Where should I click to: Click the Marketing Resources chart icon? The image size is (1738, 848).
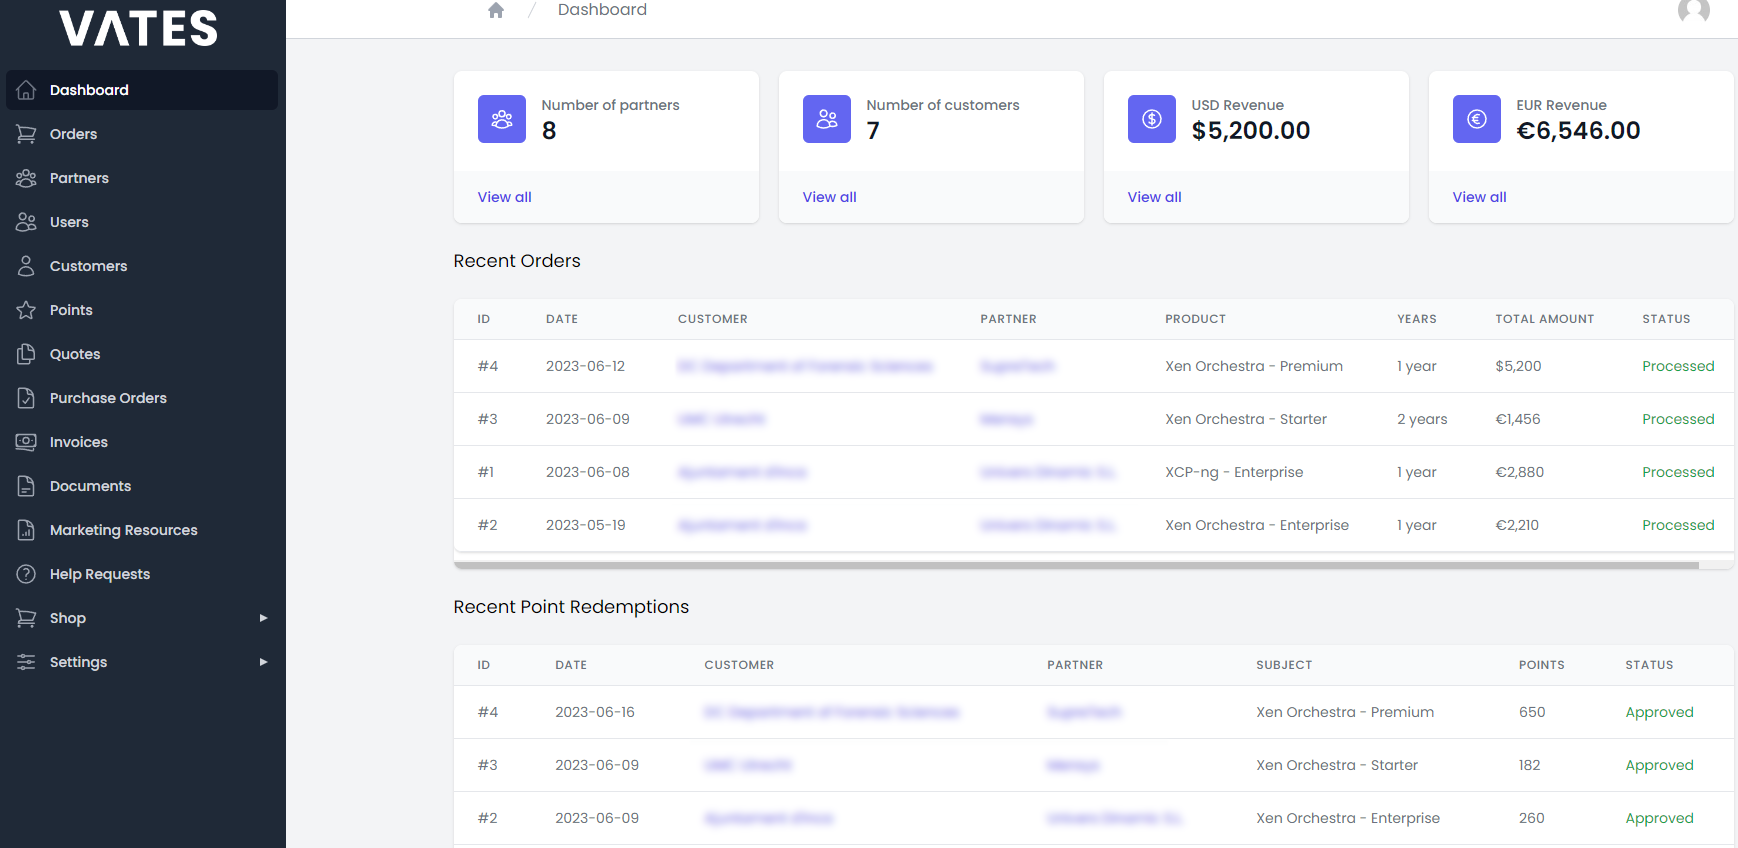tap(26, 530)
